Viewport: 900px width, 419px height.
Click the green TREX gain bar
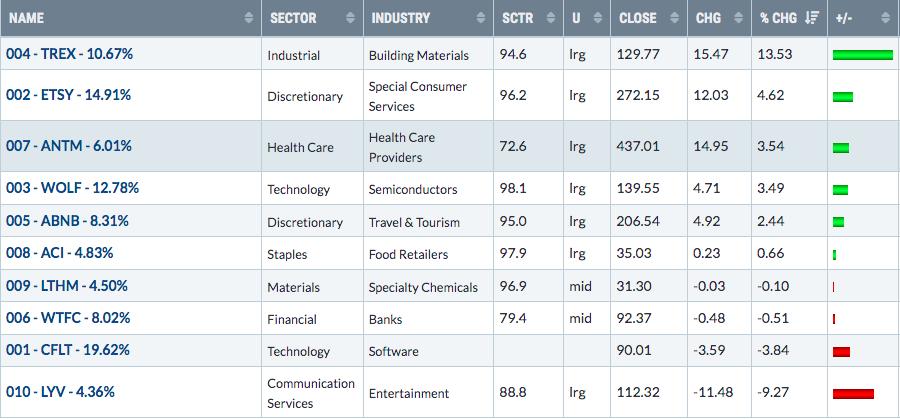pyautogui.click(x=863, y=55)
